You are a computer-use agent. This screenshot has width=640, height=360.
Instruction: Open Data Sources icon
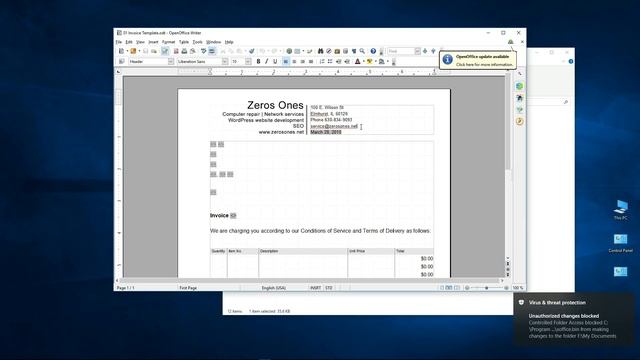point(345,51)
